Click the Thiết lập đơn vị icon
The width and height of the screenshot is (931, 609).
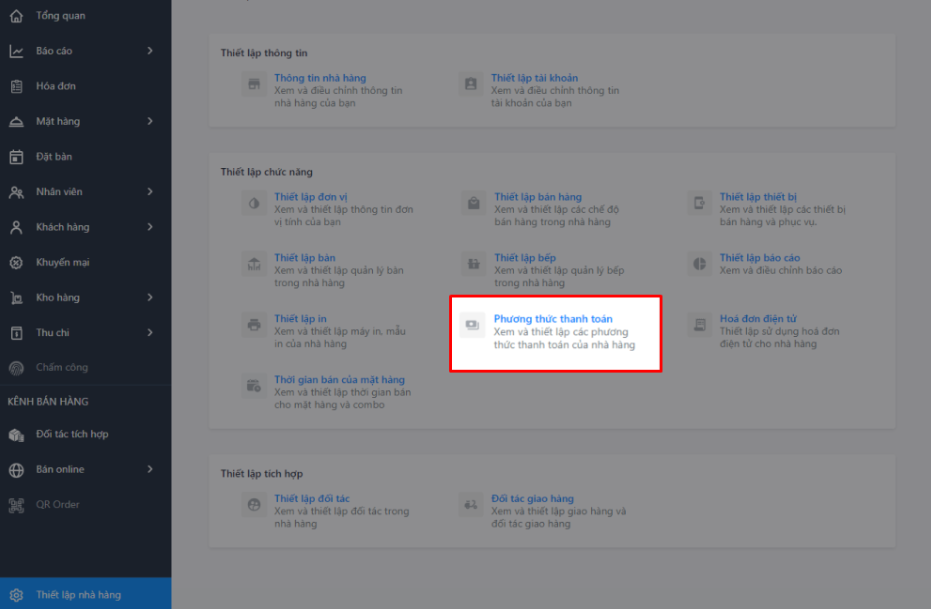(254, 204)
